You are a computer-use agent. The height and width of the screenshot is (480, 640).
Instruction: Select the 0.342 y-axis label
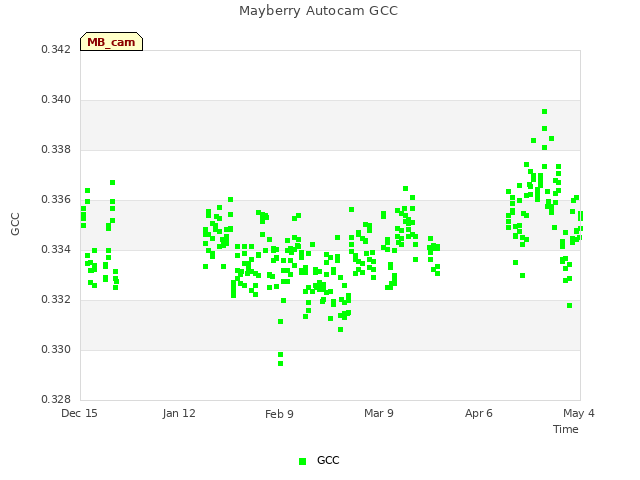pyautogui.click(x=56, y=49)
